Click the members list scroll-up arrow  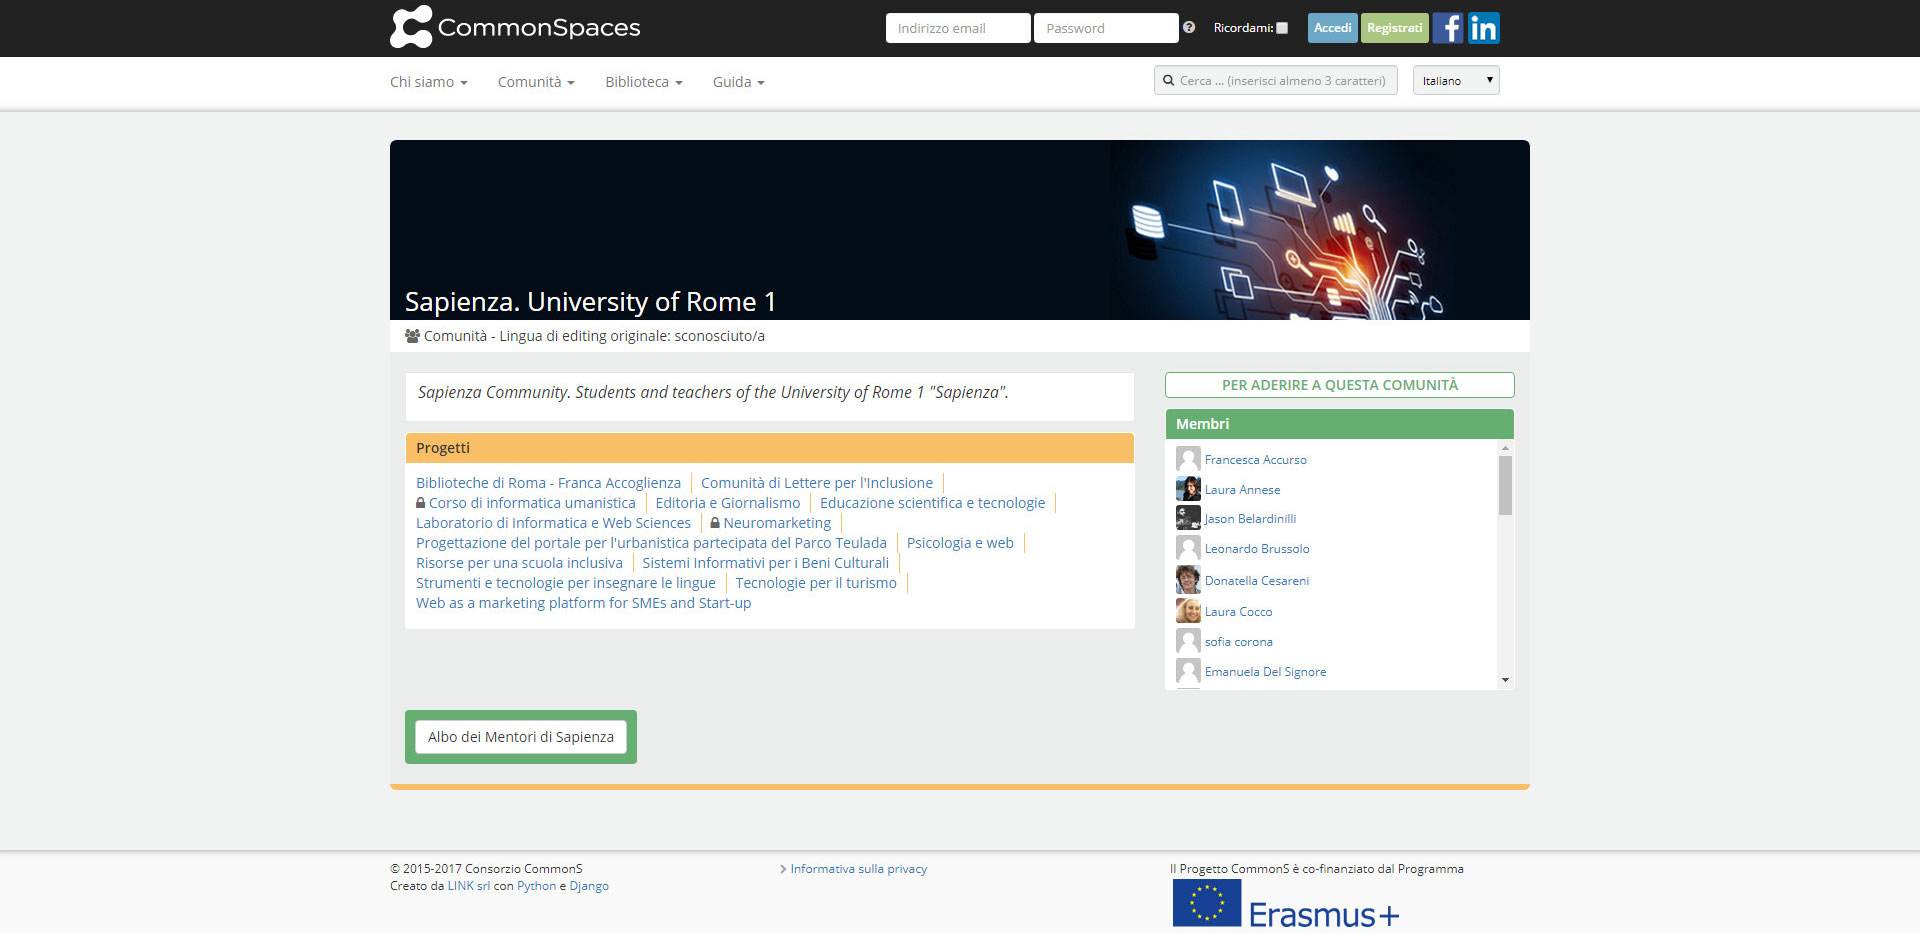tap(1505, 448)
